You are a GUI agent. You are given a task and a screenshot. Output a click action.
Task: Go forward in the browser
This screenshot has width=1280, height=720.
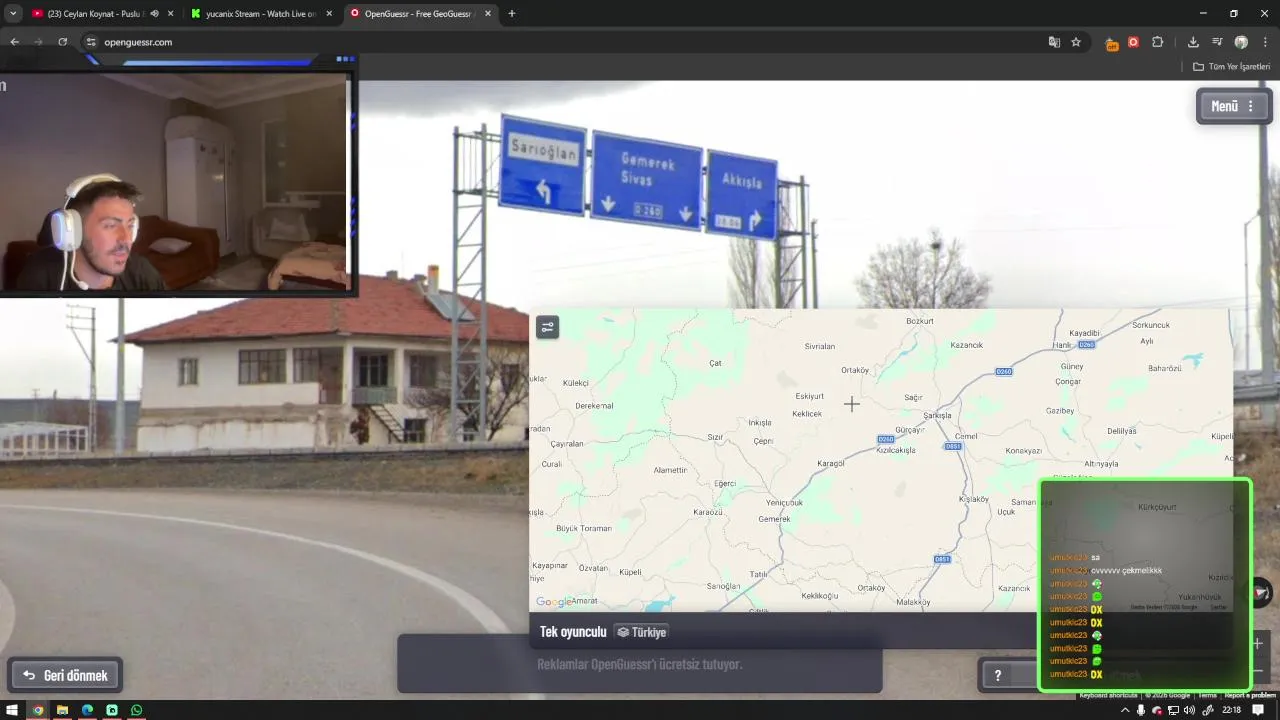click(38, 42)
